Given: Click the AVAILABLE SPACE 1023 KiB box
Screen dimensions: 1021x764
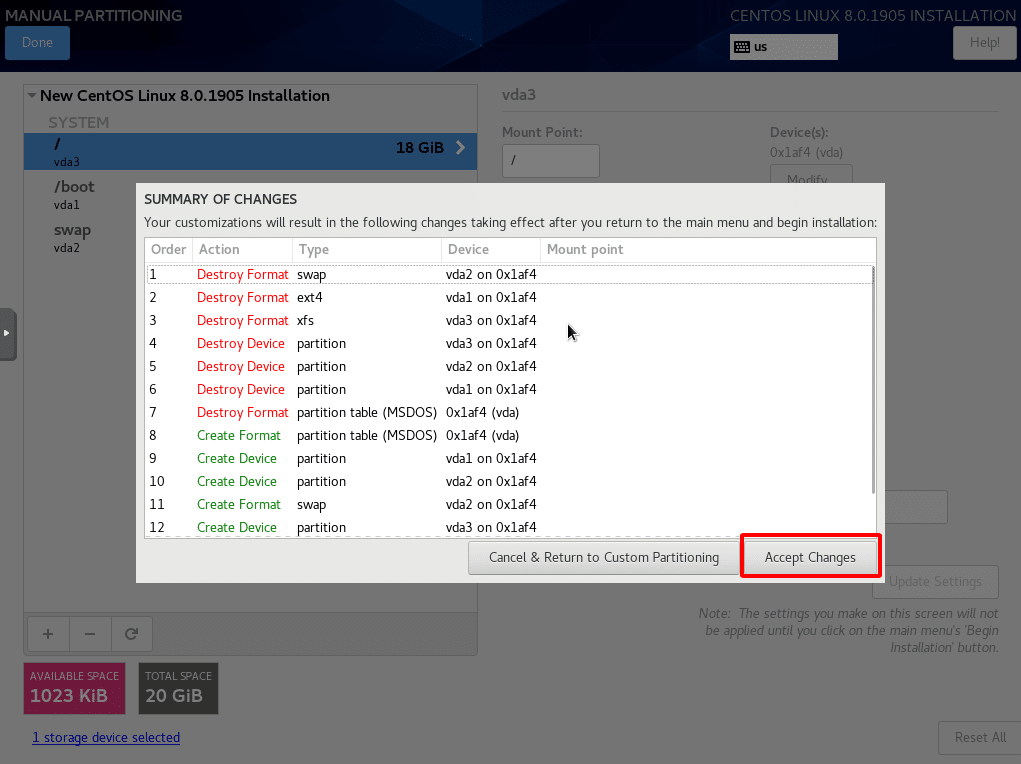Looking at the screenshot, I should coord(74,688).
